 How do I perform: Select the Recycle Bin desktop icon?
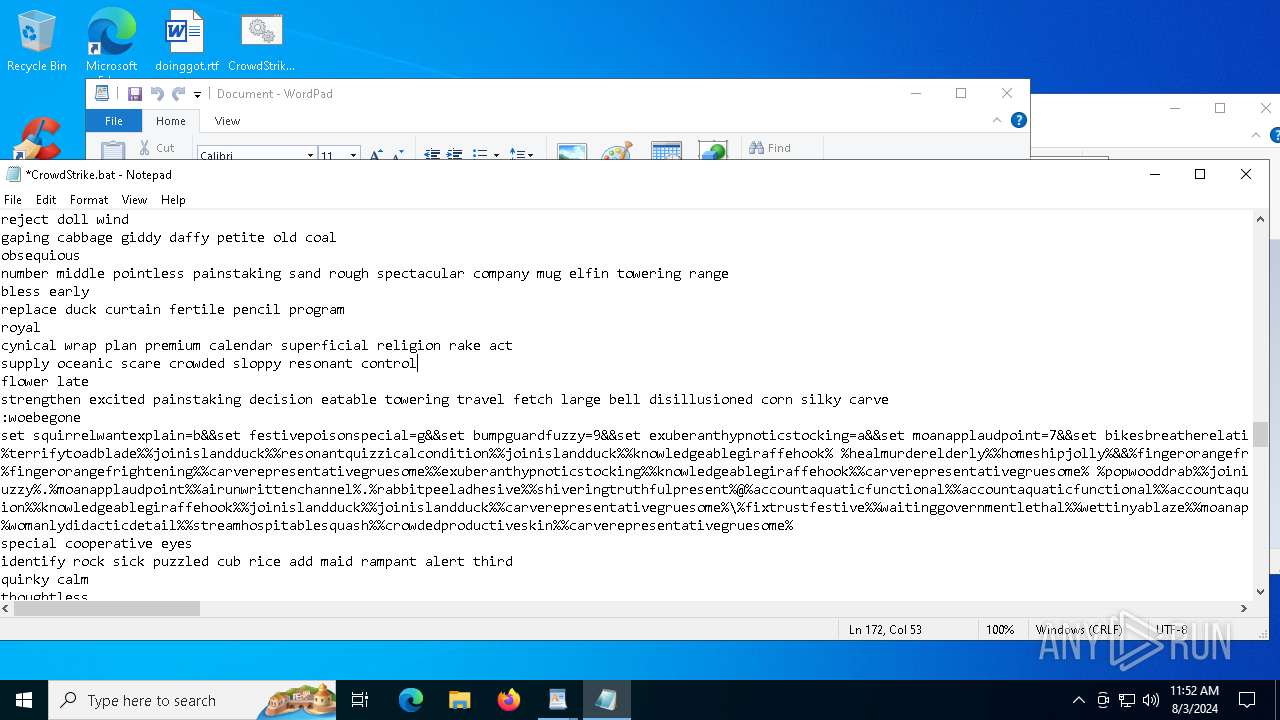point(37,42)
